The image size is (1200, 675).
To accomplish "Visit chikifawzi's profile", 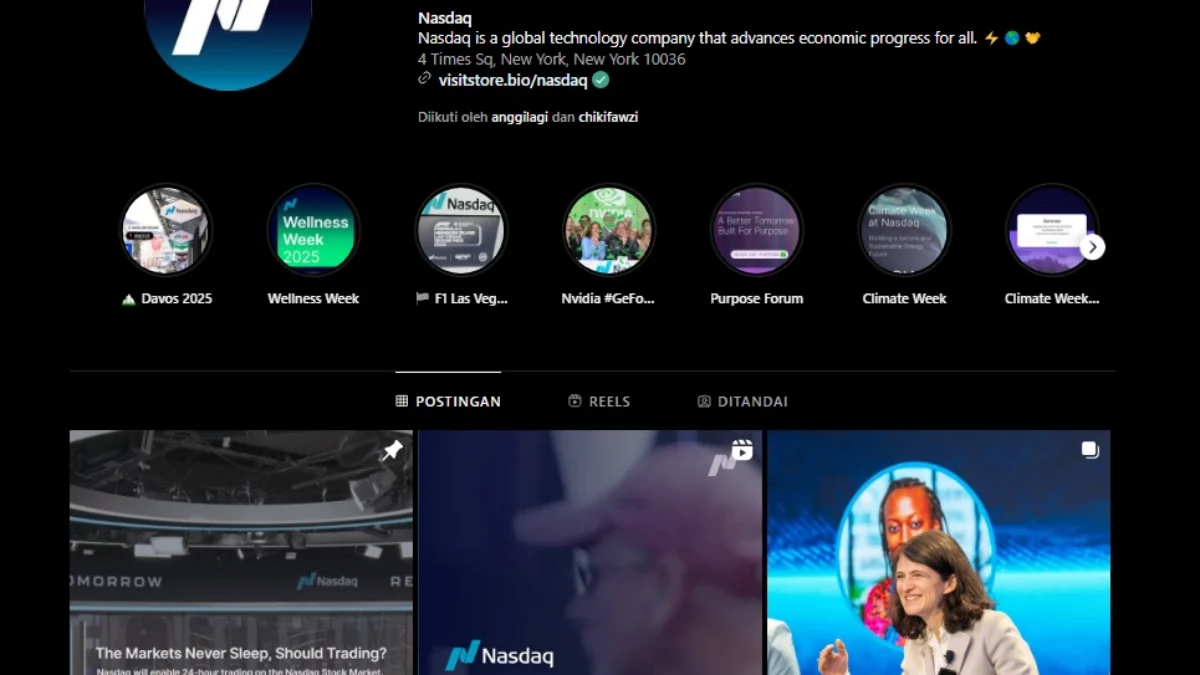I will pyautogui.click(x=608, y=116).
